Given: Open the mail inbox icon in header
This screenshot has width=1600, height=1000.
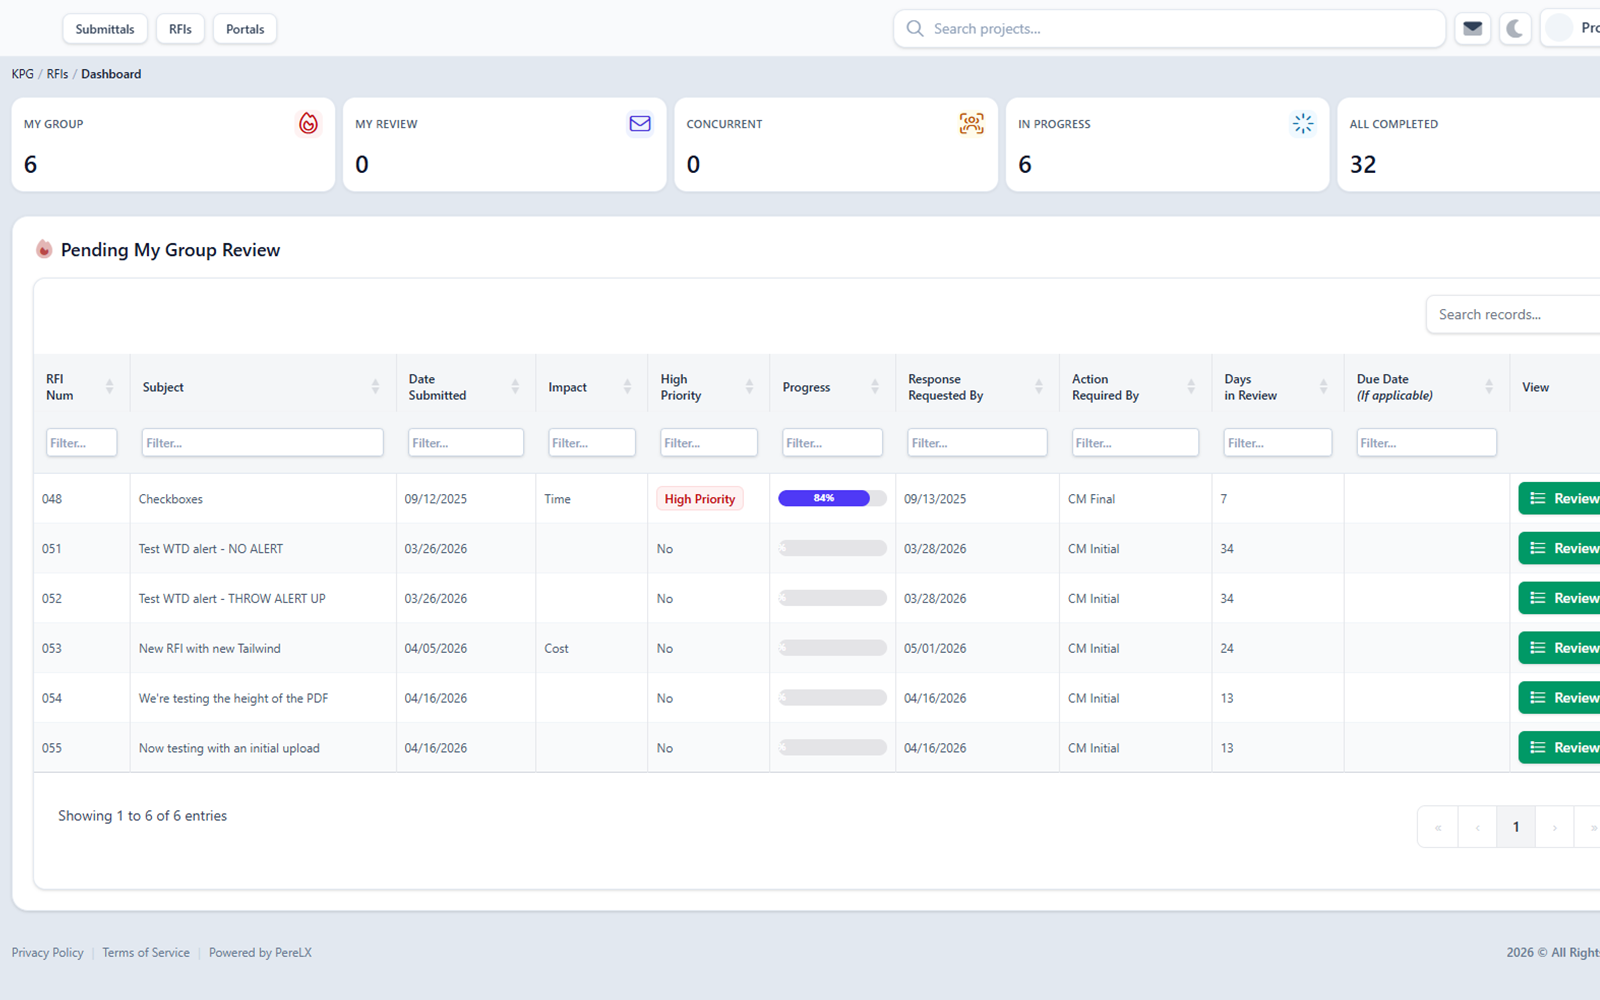Looking at the screenshot, I should (x=1473, y=28).
